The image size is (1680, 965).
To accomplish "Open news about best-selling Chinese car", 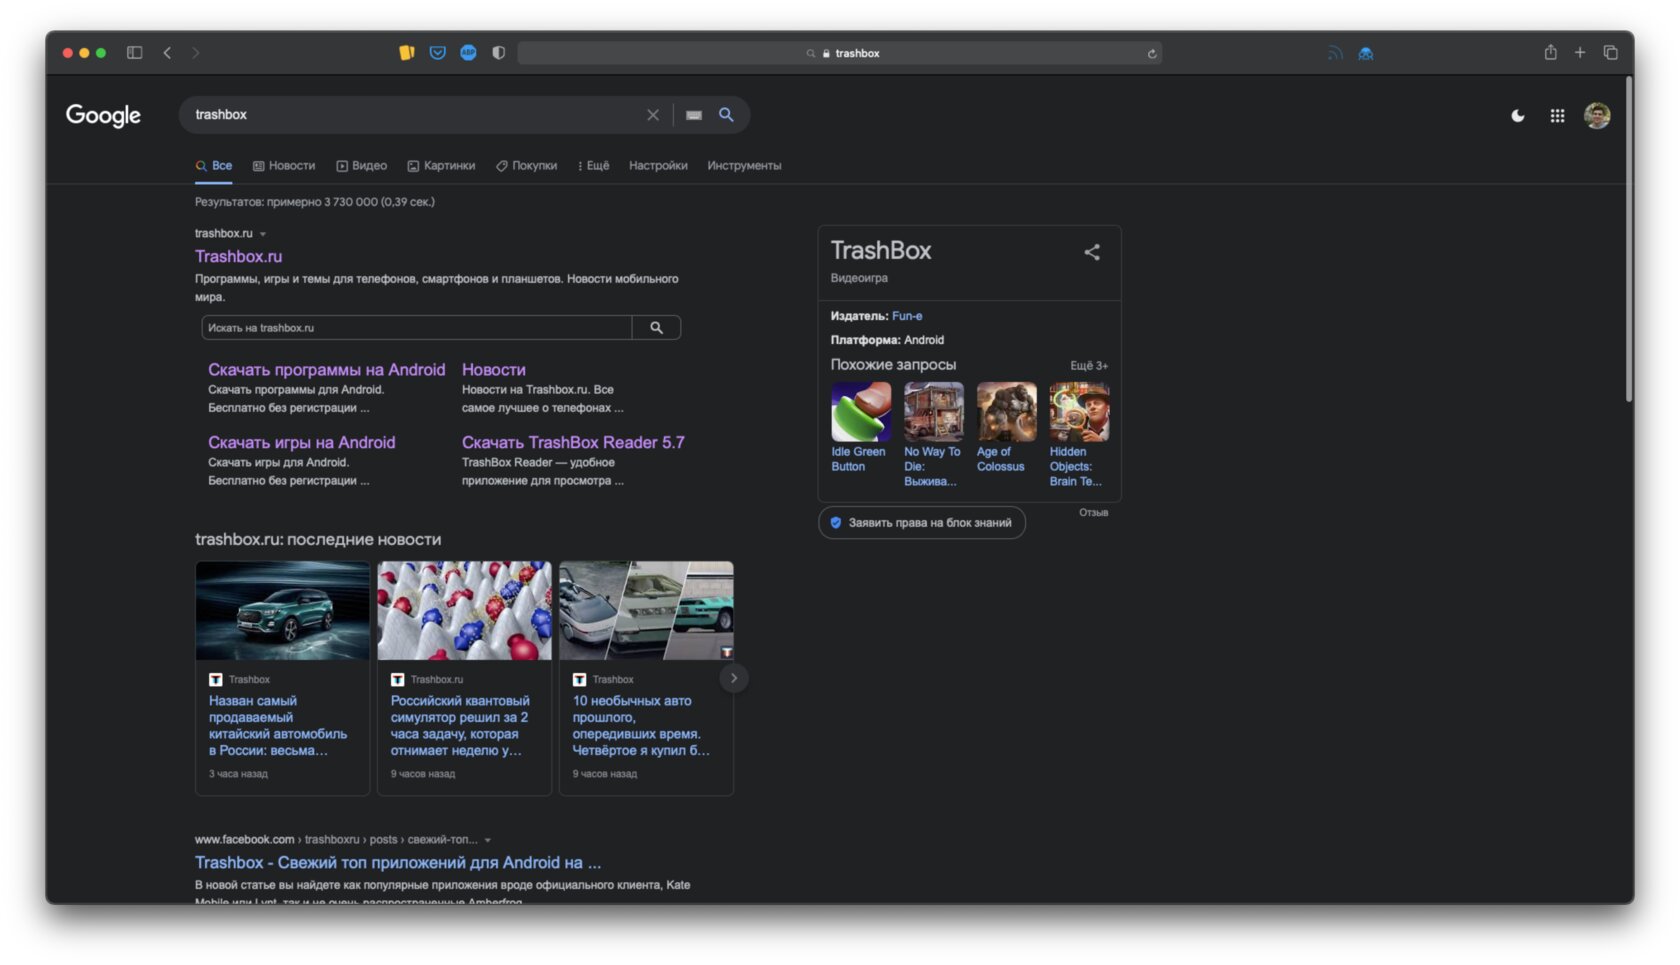I will (x=278, y=726).
